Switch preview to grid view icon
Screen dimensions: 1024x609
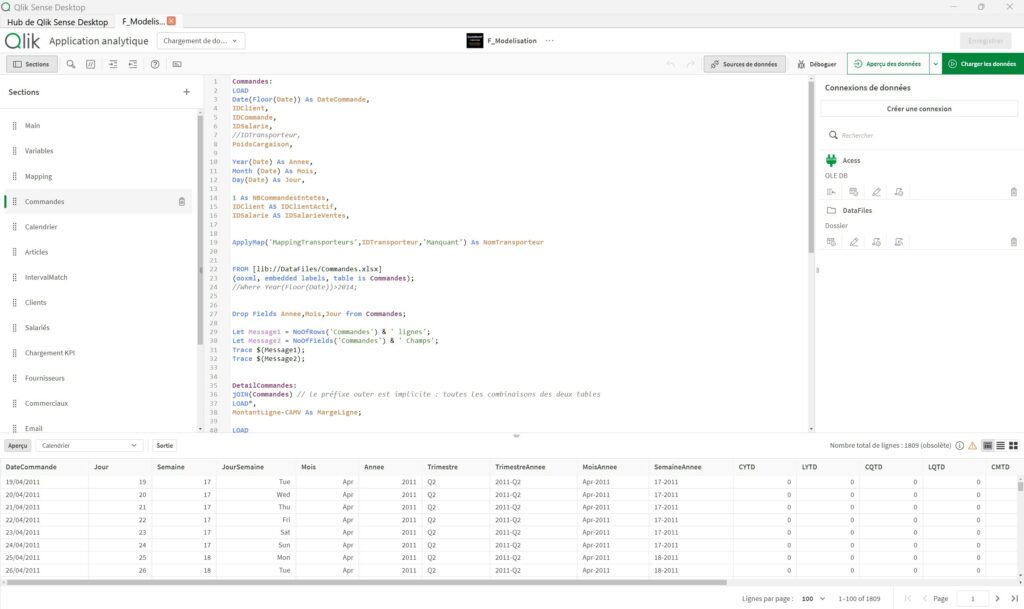1013,445
